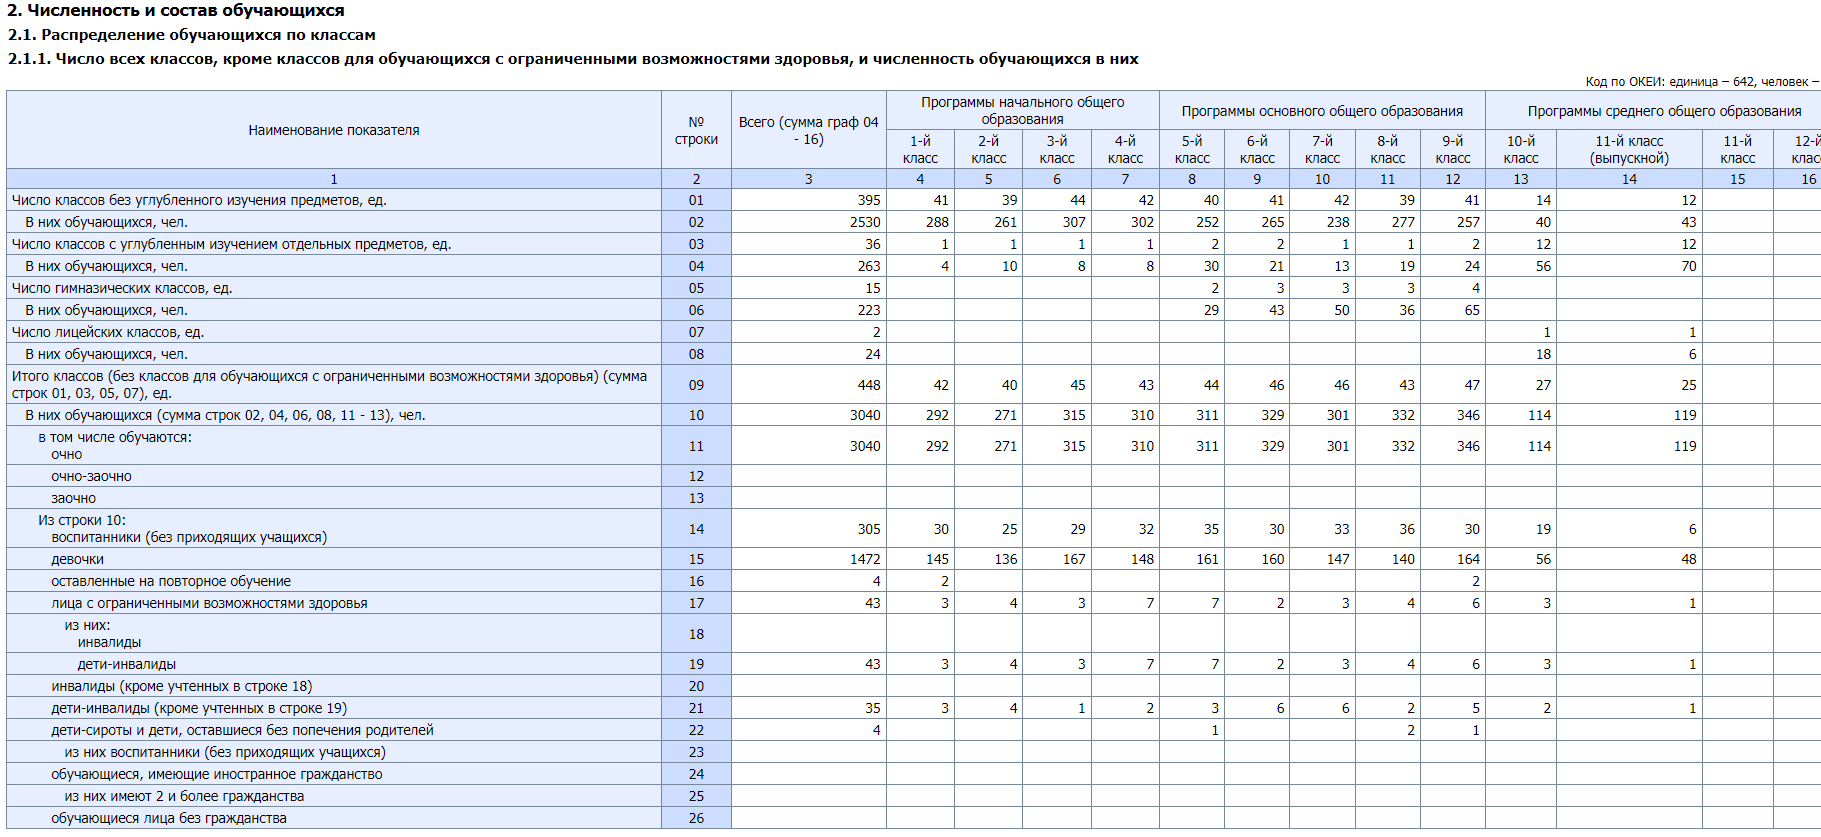Select header '11-й класс (выпускной)'

pyautogui.click(x=1629, y=149)
